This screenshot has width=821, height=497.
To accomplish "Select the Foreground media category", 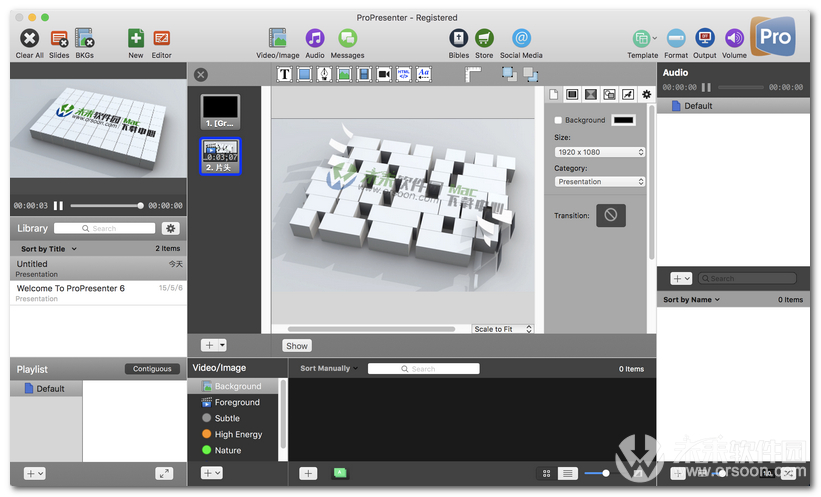I will tap(236, 402).
